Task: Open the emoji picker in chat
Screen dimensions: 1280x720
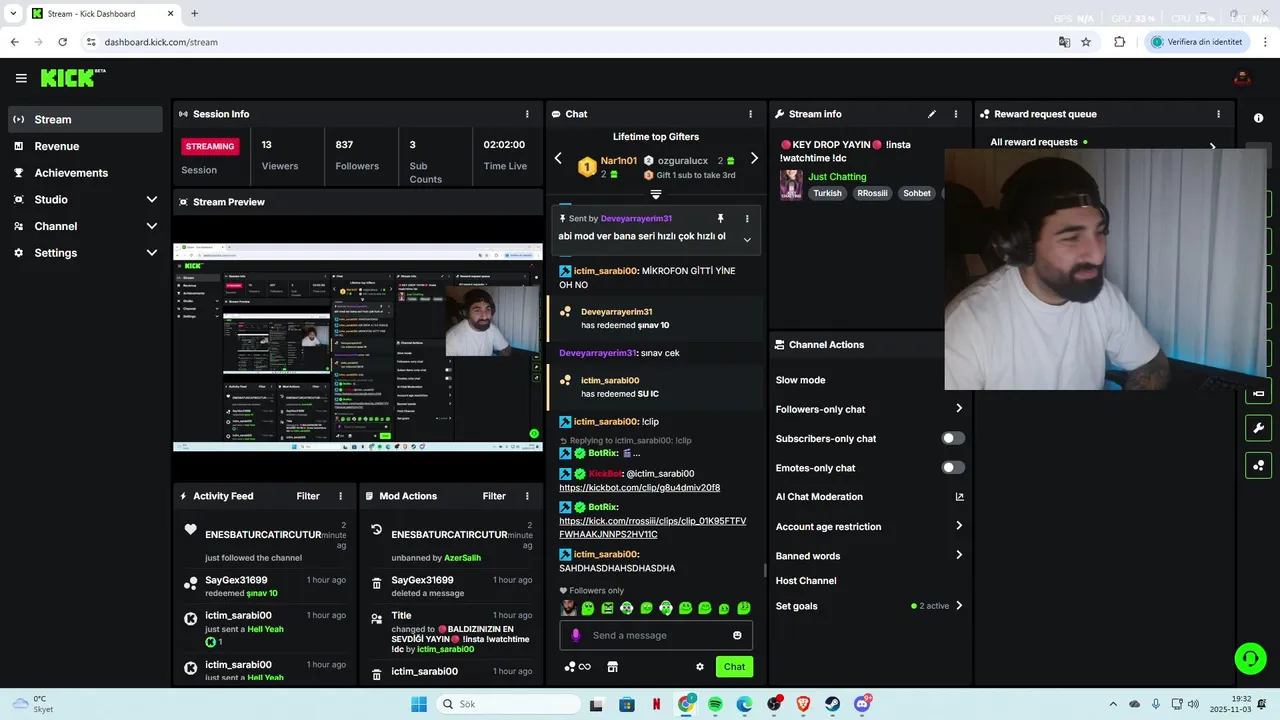Action: 737,635
